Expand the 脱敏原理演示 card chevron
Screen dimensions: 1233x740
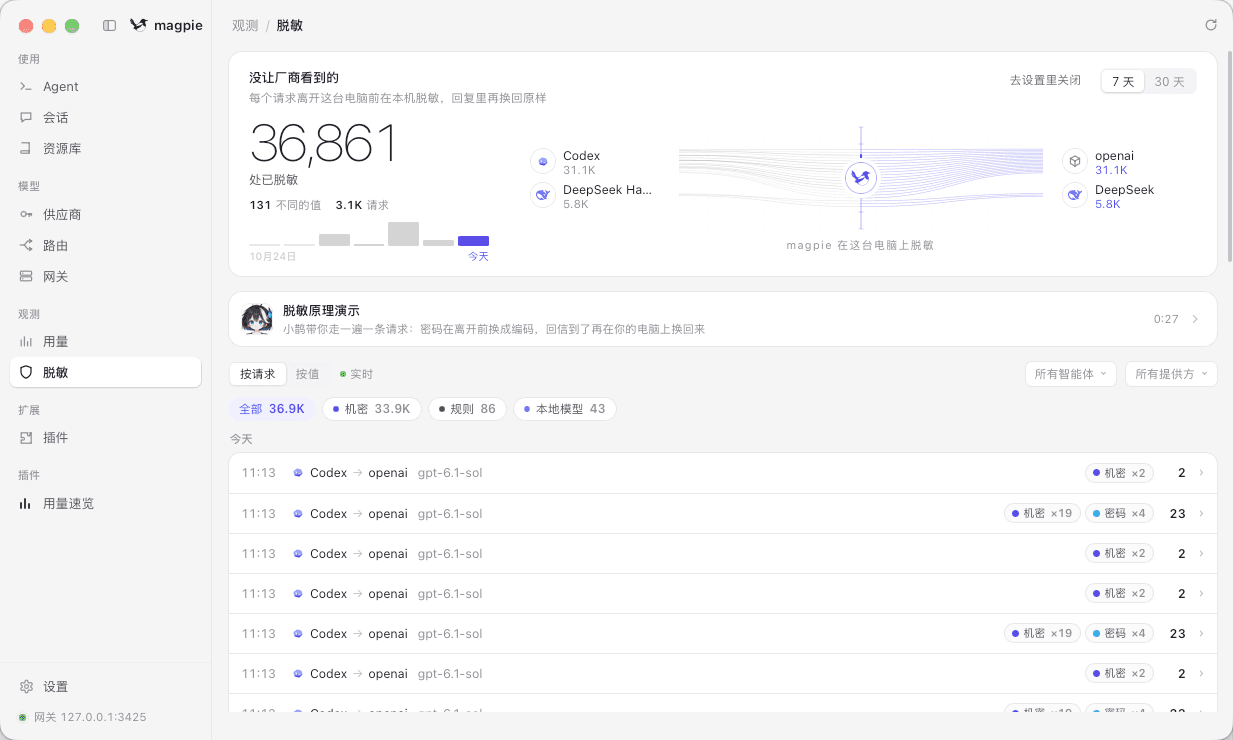pos(1195,319)
